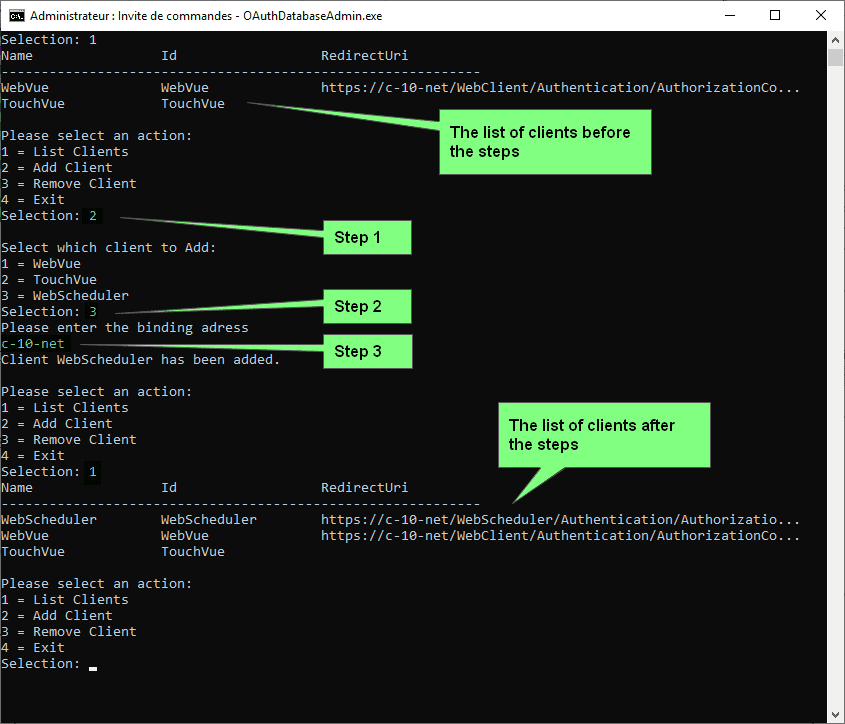
Task: Click the vertical scrollbar thumb
Action: [836, 58]
